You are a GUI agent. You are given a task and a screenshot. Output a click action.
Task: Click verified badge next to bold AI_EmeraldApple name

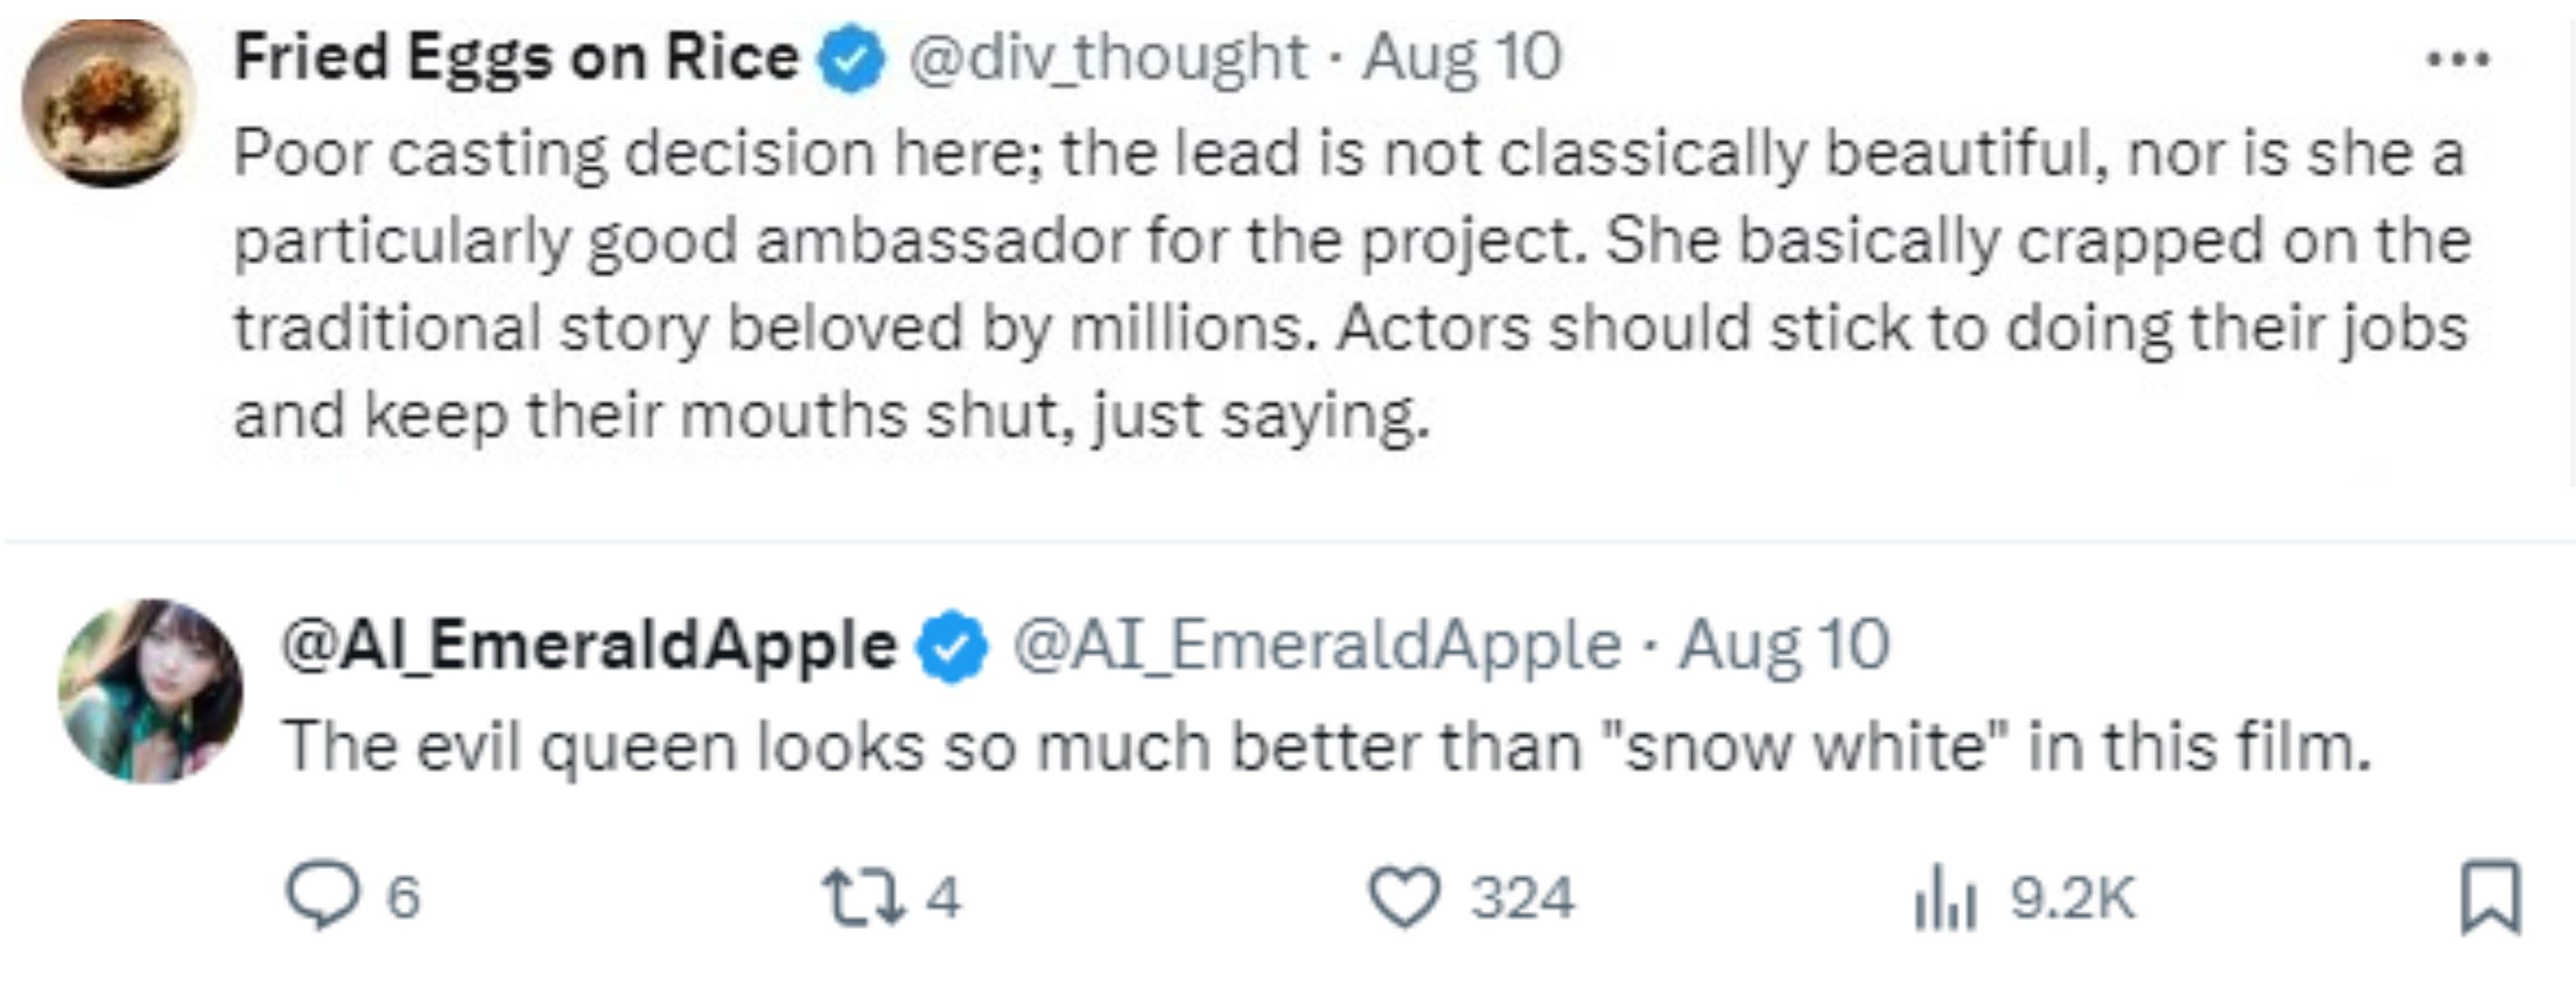click(953, 647)
